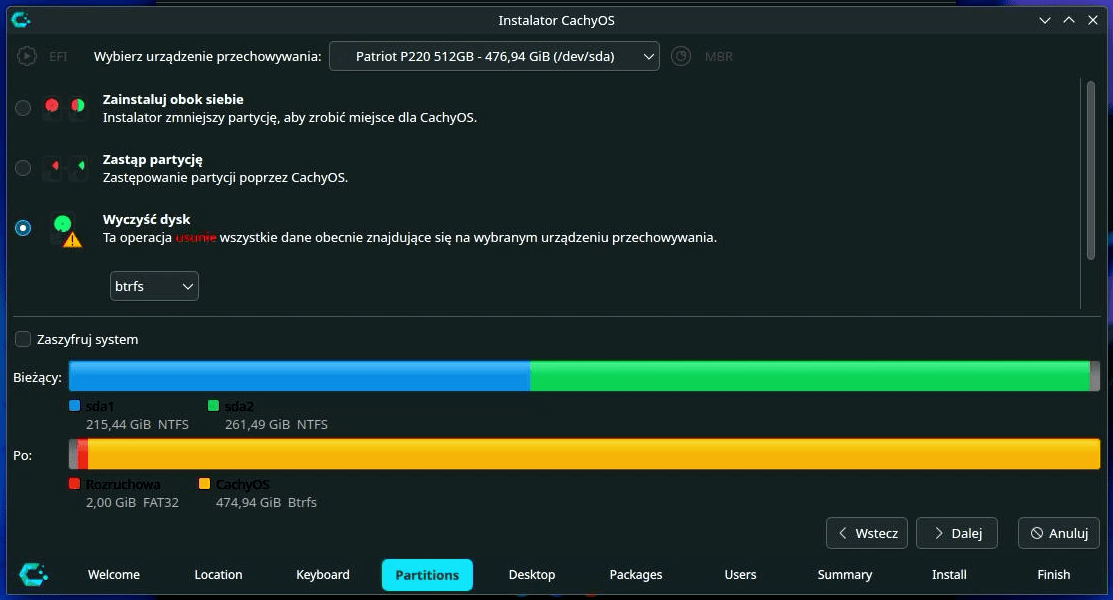Click the red Rozruchowa segment in the Po bar

coord(83,454)
